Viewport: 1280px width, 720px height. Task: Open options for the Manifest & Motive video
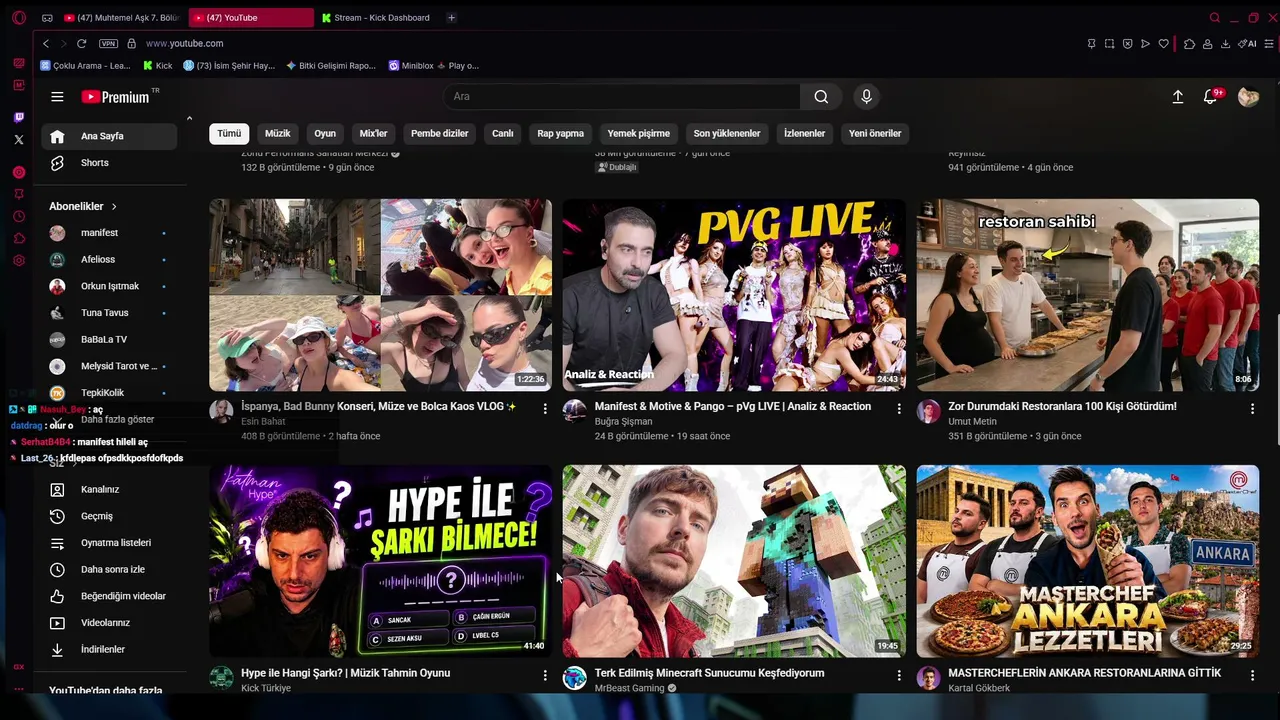pos(899,408)
